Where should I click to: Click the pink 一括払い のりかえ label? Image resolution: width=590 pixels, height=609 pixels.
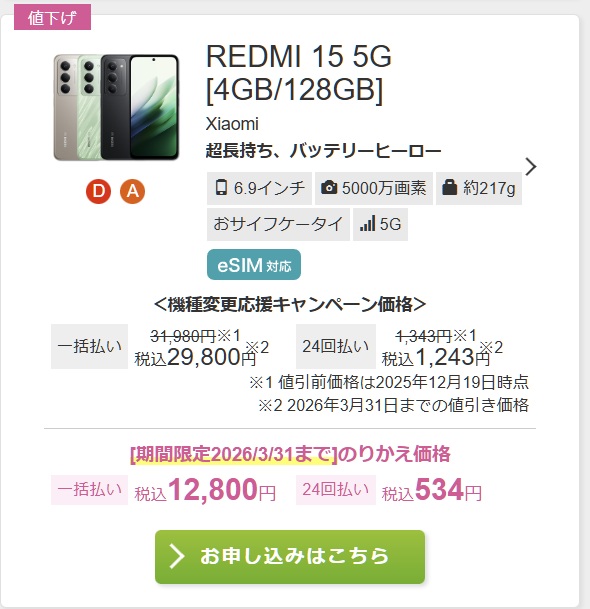[x=89, y=489]
